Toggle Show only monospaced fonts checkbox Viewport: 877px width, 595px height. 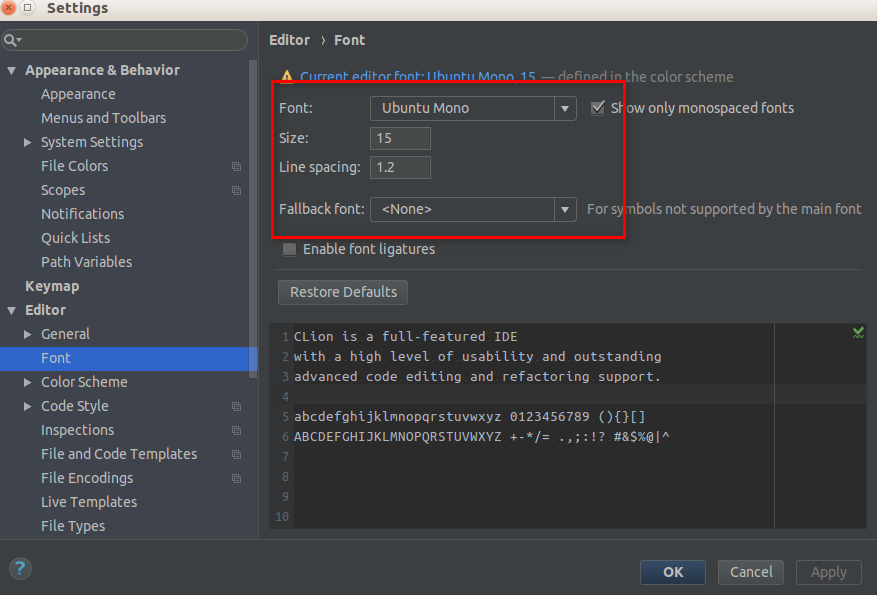pos(598,108)
